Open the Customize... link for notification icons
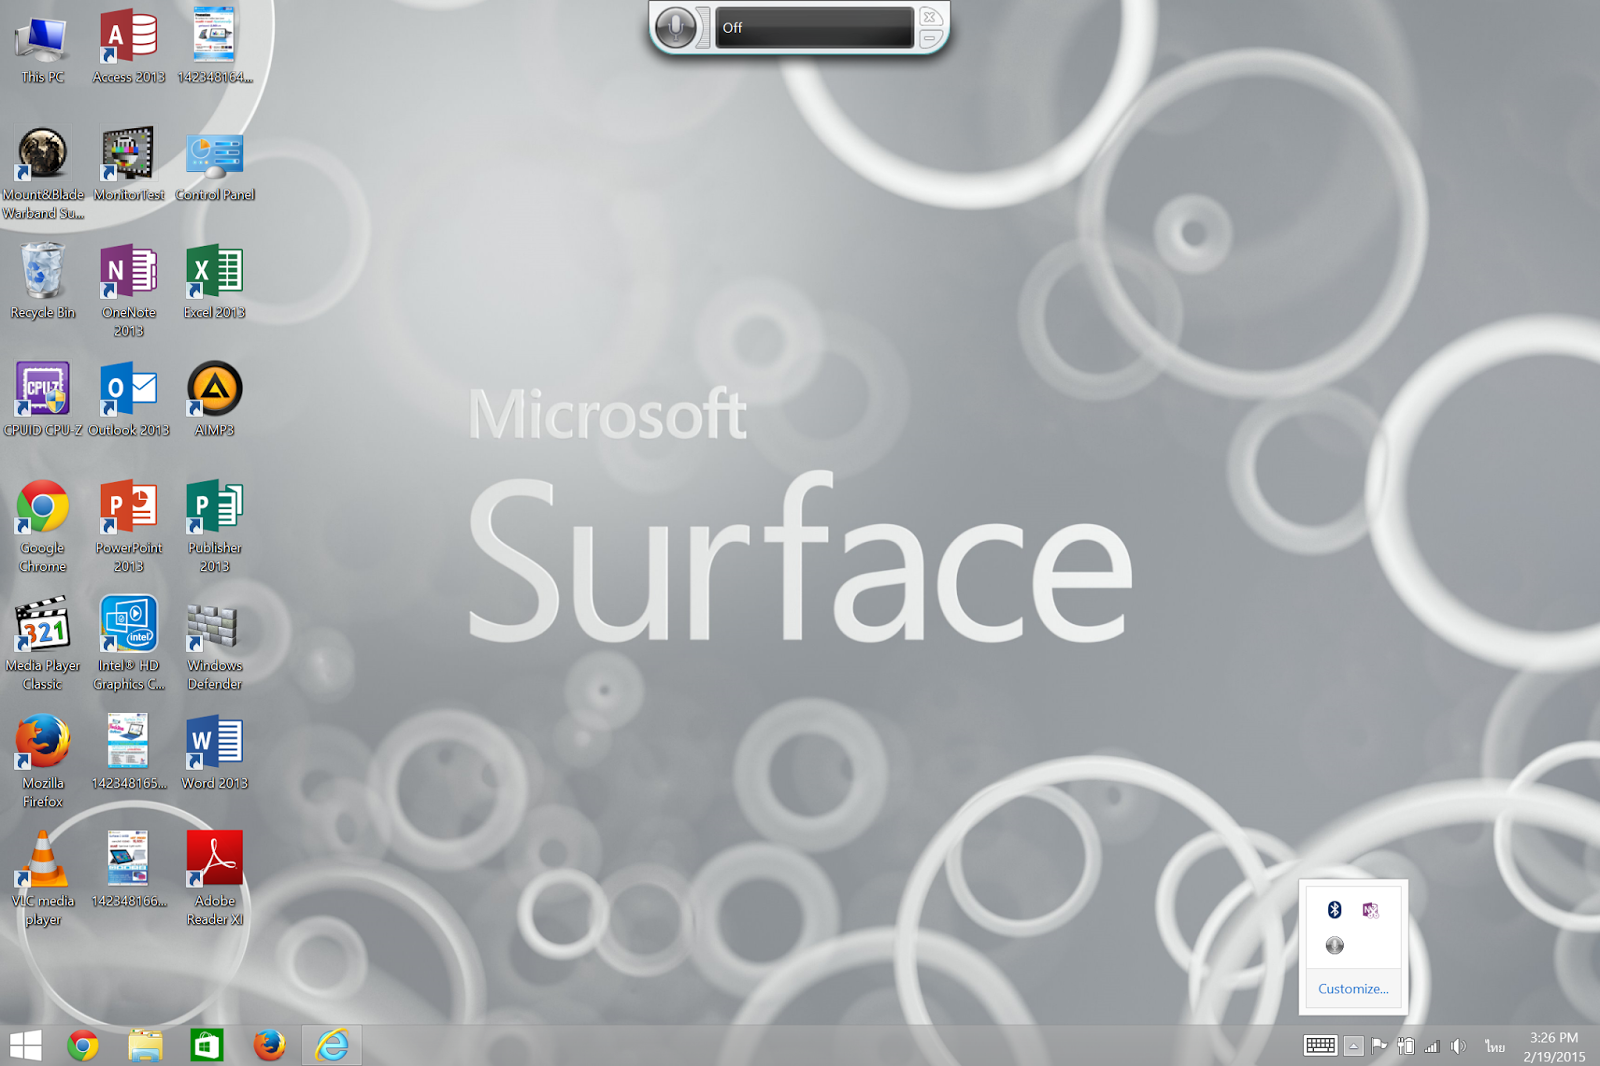The width and height of the screenshot is (1600, 1066). pos(1353,989)
